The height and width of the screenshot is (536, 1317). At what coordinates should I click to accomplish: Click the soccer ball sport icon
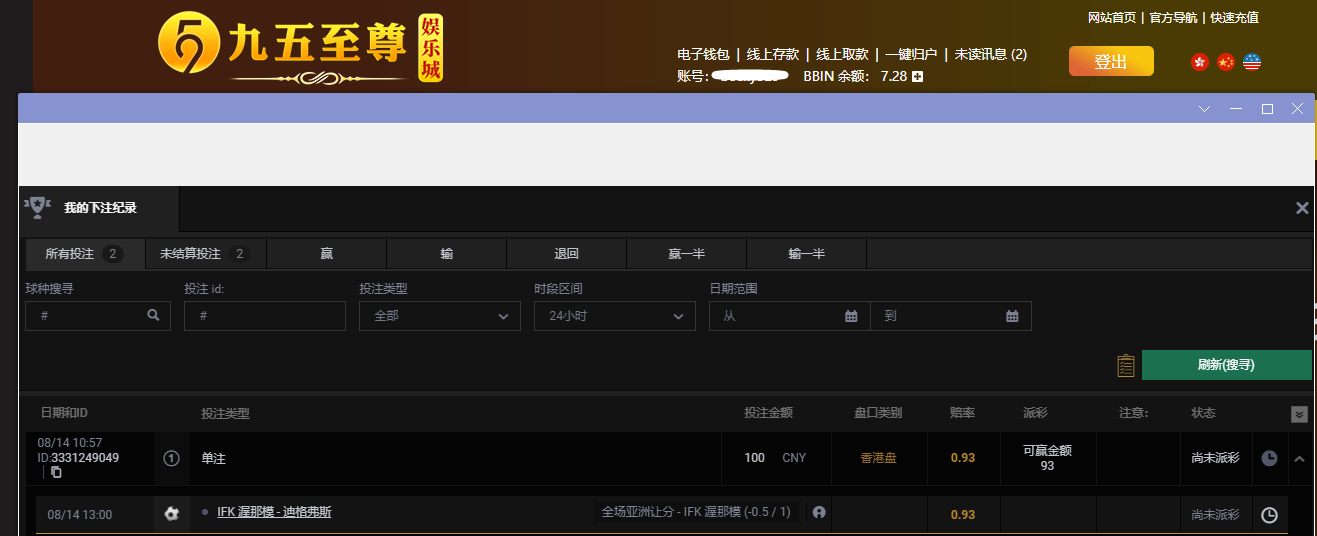point(172,514)
